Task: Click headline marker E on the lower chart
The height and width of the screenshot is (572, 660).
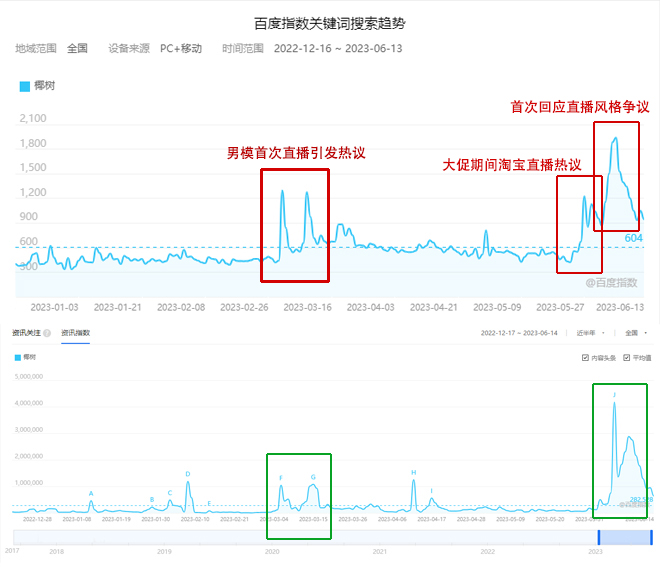Action: click(x=209, y=504)
